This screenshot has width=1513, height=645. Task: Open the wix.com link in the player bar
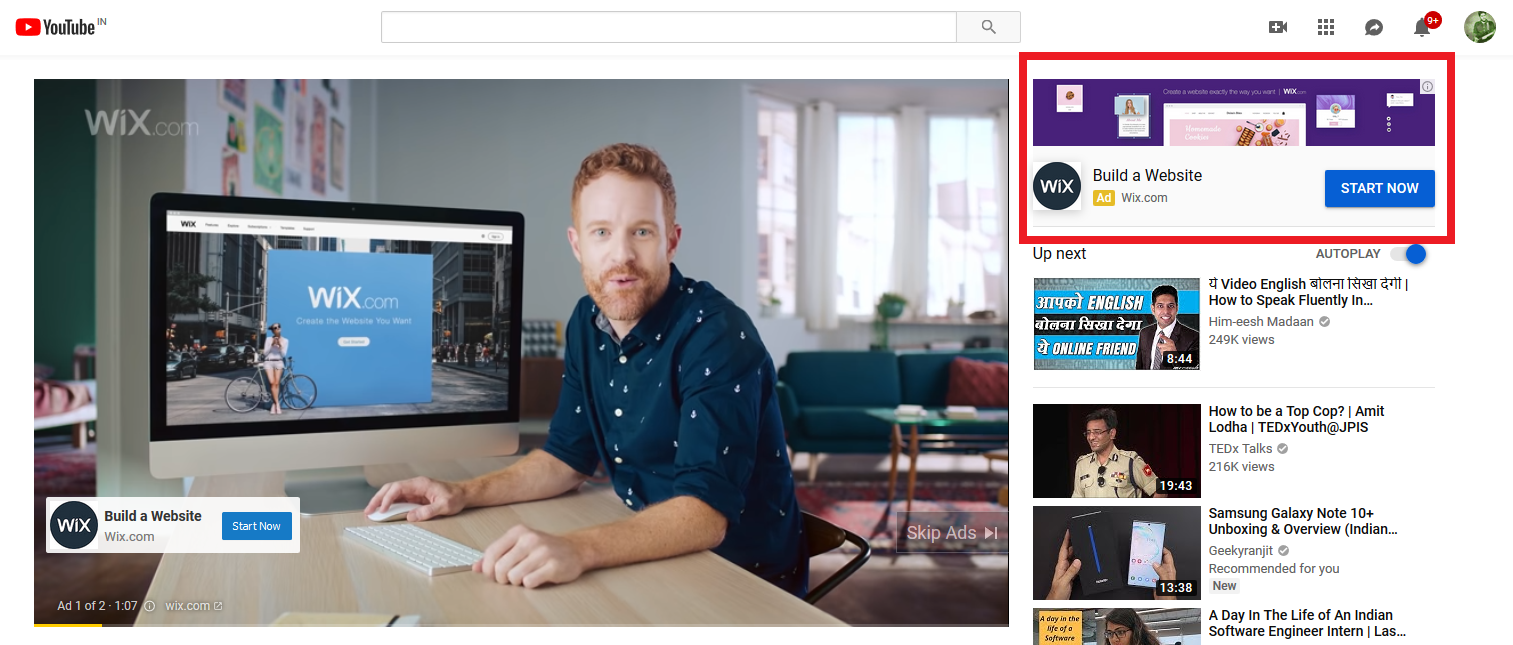(194, 606)
